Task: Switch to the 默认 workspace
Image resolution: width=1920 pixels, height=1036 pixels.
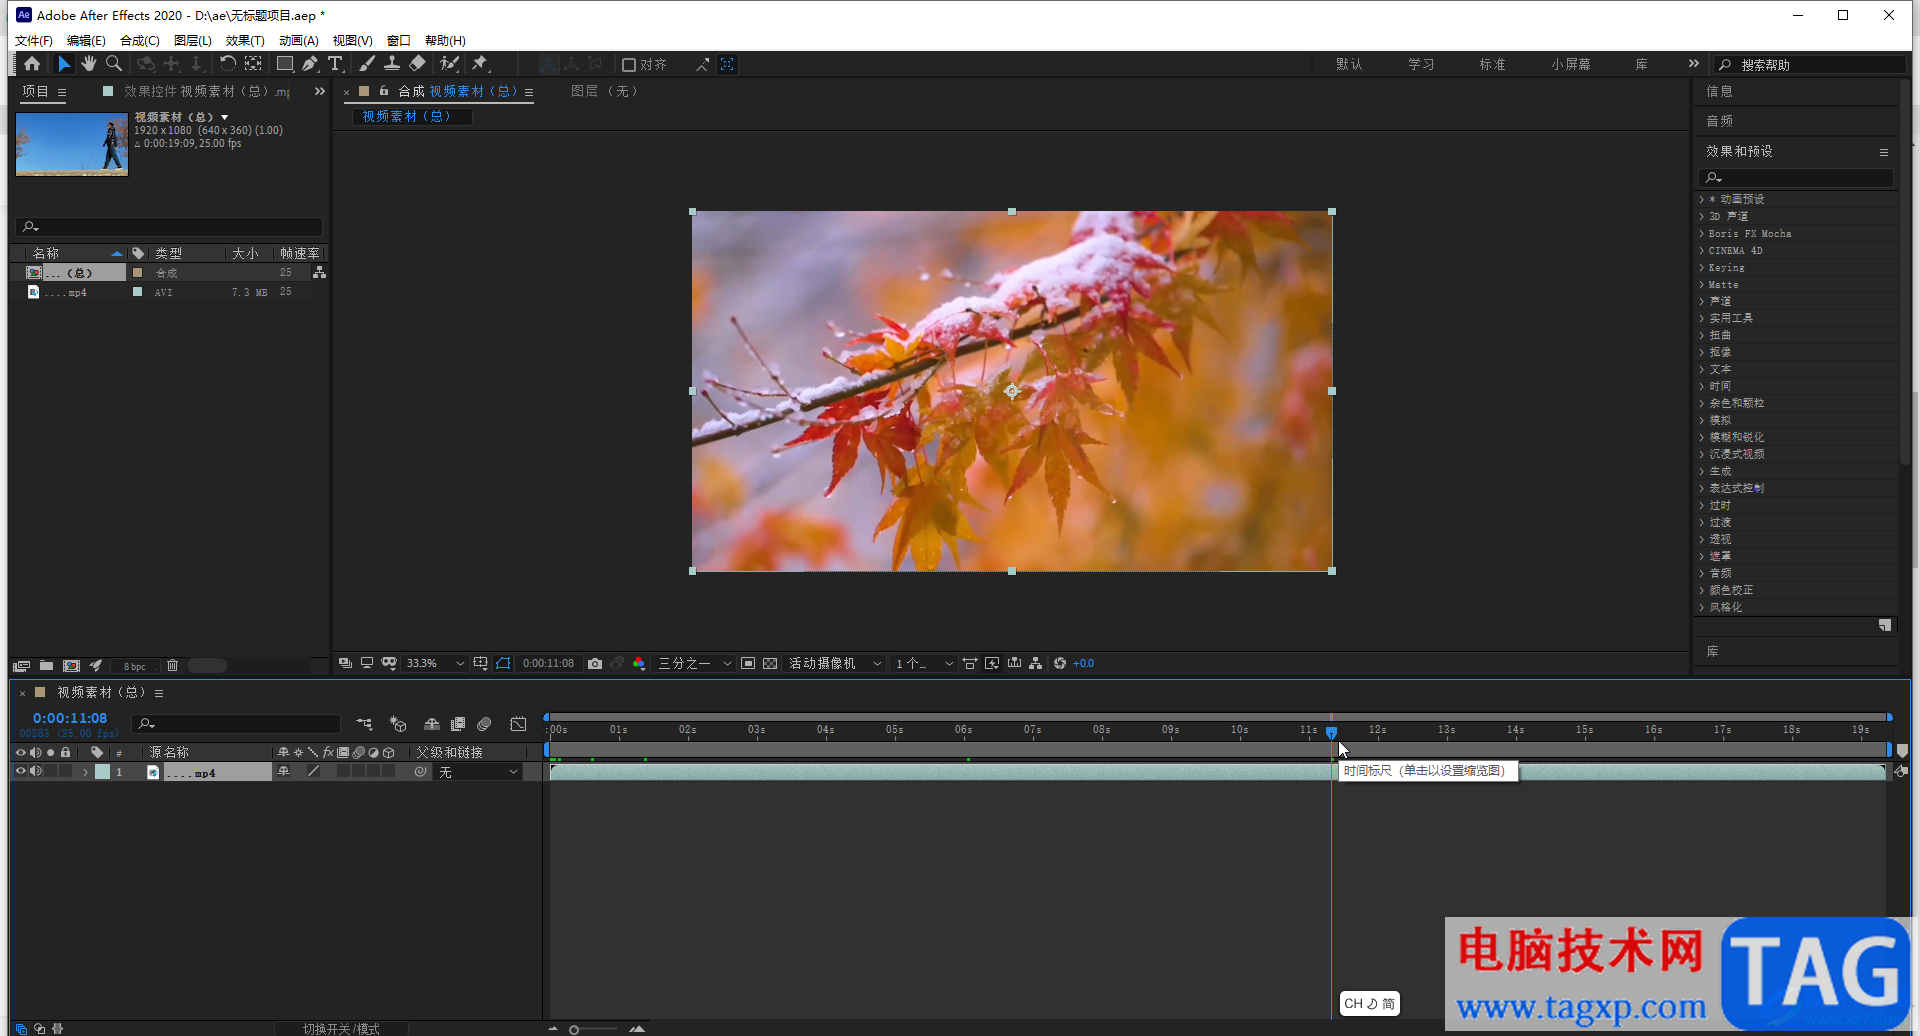Action: [1349, 64]
